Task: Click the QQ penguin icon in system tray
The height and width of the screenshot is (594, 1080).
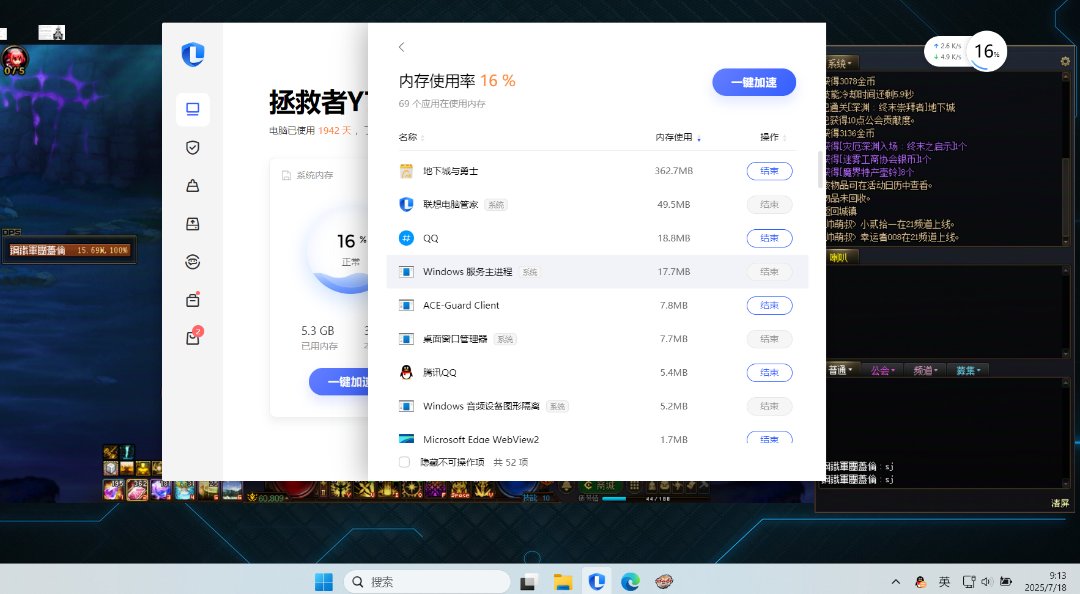Action: [921, 582]
